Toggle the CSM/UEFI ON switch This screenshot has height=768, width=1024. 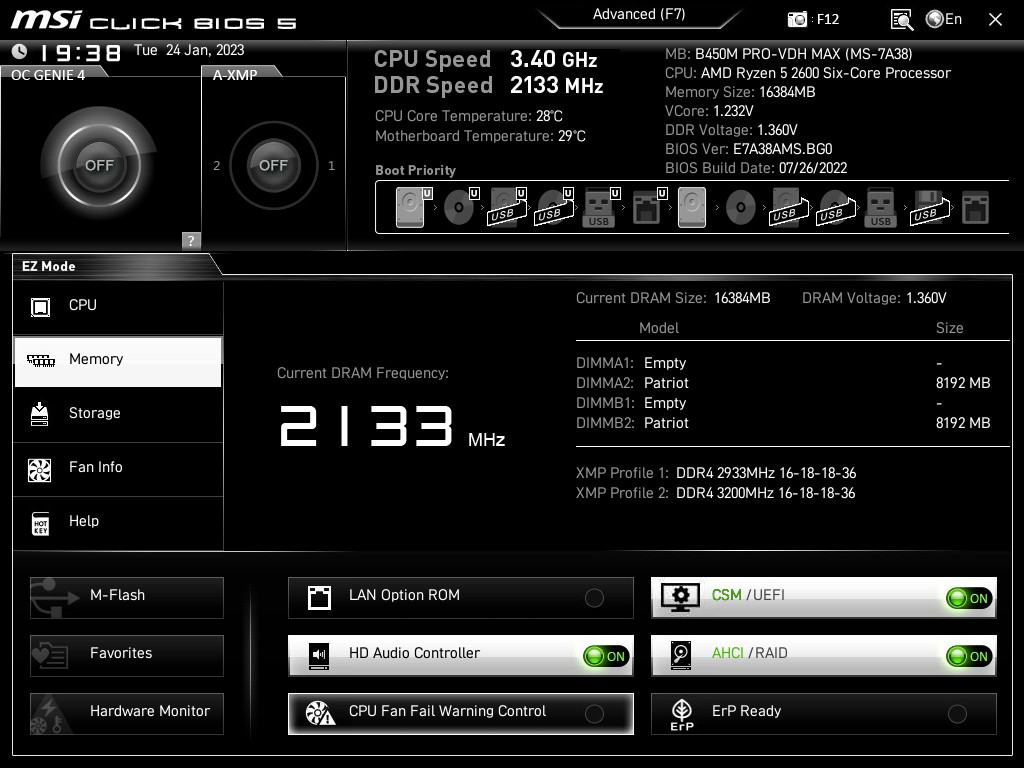pos(969,598)
